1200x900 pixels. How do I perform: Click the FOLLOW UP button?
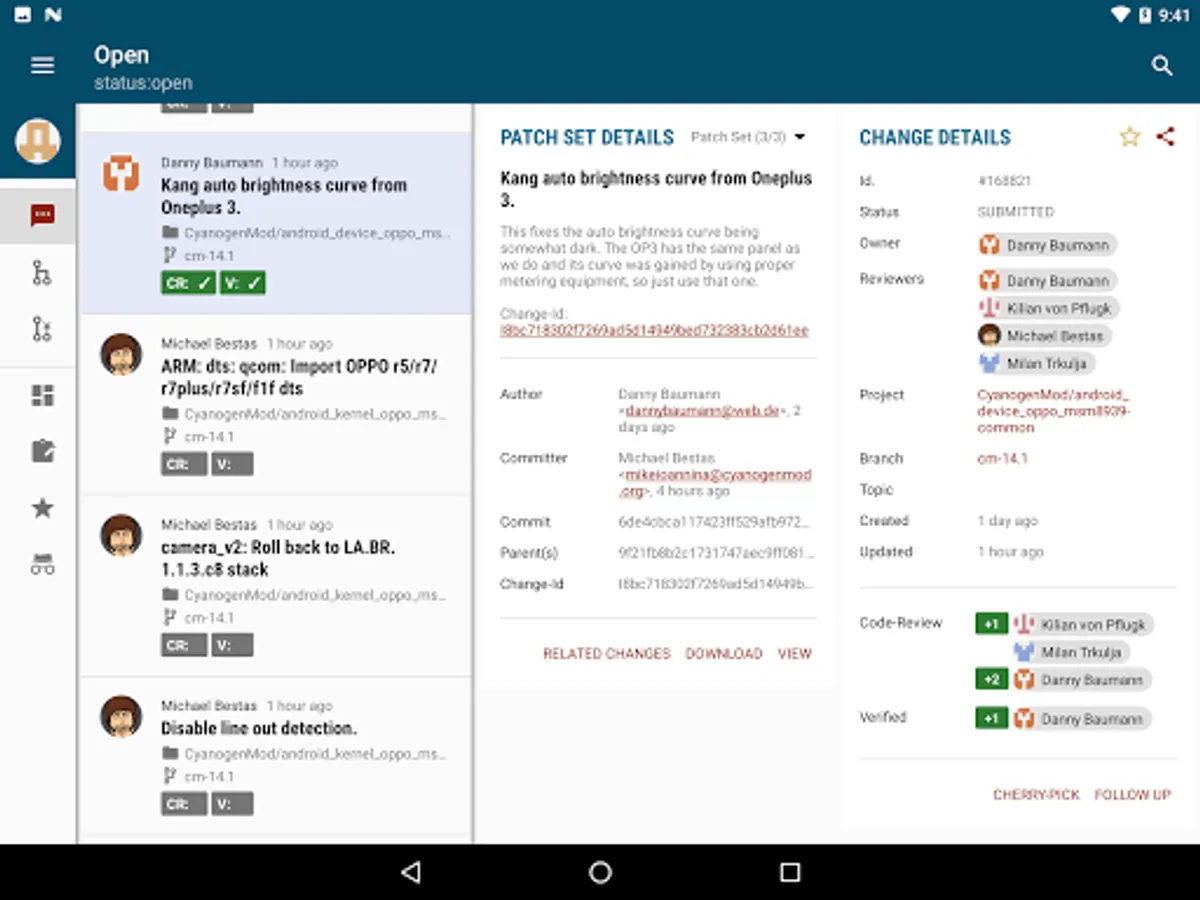tap(1132, 794)
